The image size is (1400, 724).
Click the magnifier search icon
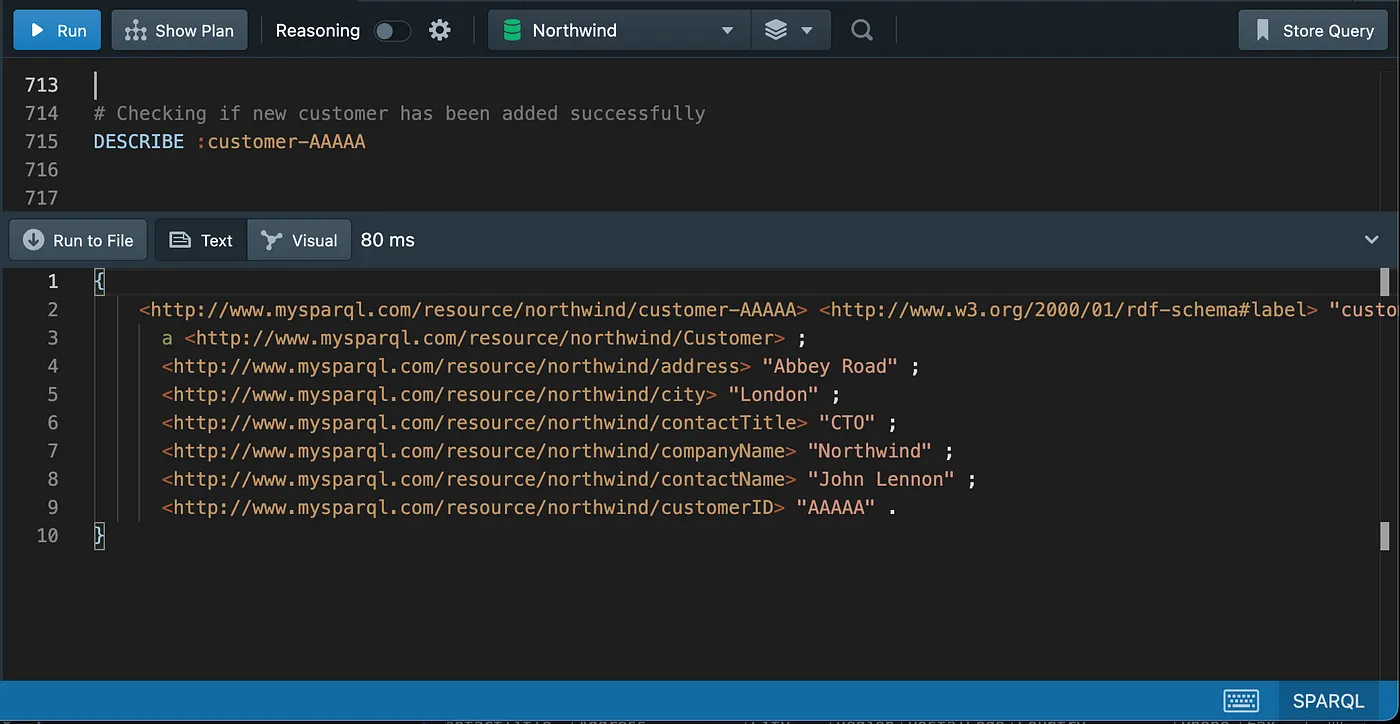pos(862,31)
